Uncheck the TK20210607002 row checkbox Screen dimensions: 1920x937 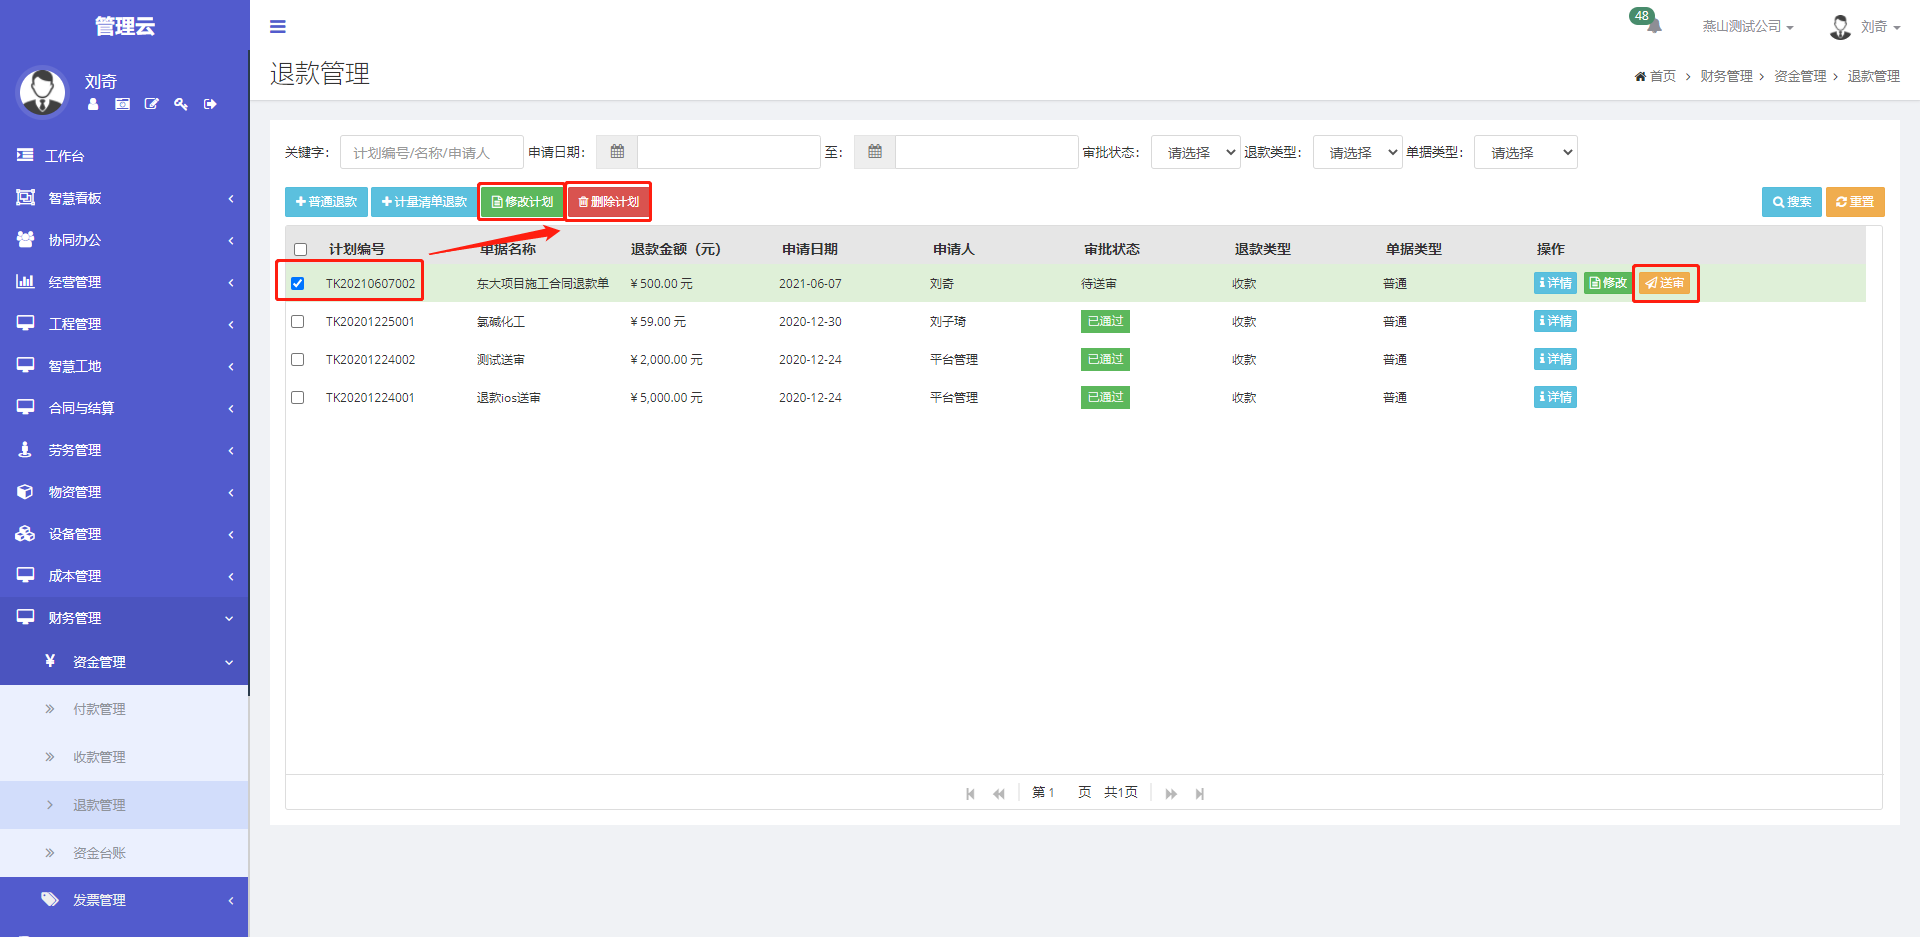click(297, 283)
